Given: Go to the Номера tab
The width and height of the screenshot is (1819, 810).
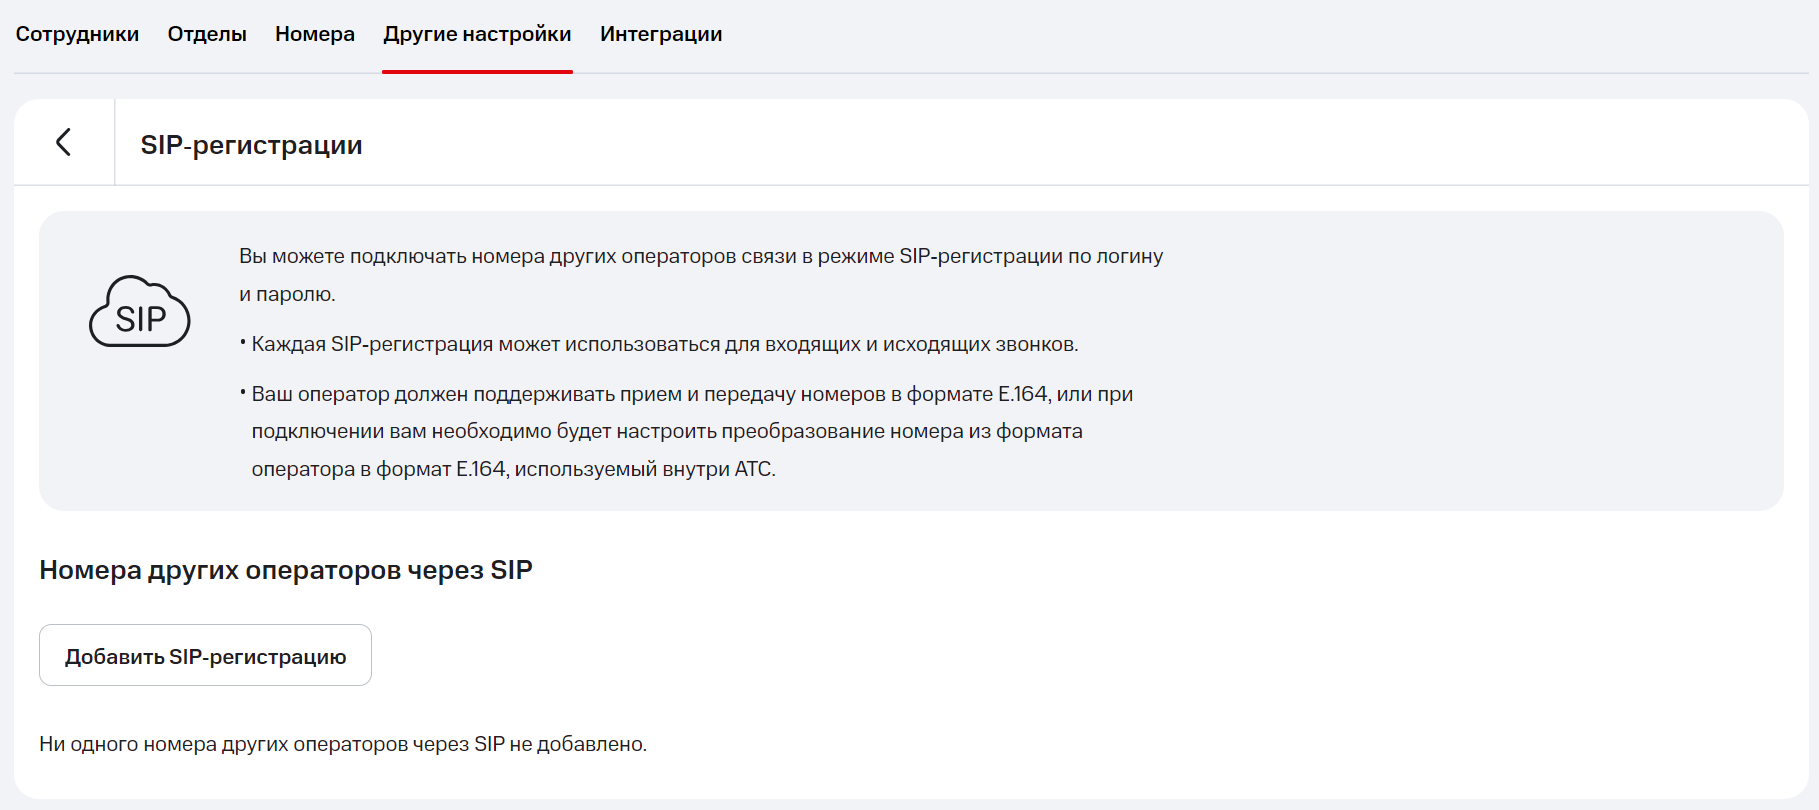Looking at the screenshot, I should pyautogui.click(x=315, y=34).
